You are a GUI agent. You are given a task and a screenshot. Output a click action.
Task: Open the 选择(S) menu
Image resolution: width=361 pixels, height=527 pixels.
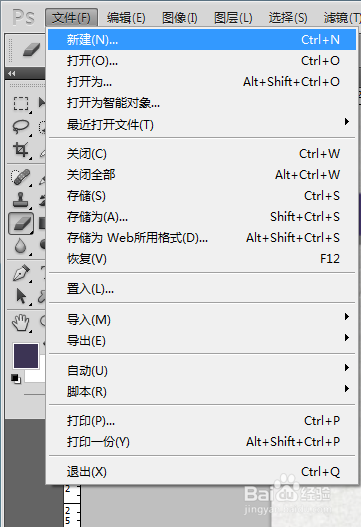pos(288,17)
